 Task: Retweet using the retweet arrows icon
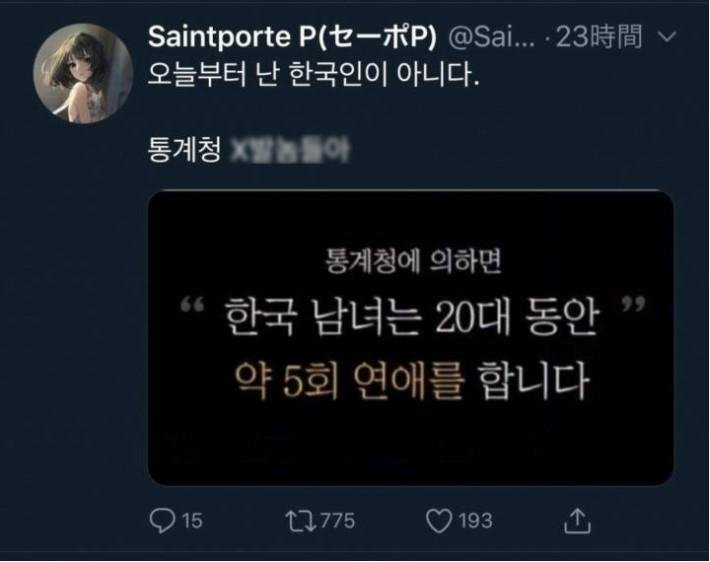point(300,521)
